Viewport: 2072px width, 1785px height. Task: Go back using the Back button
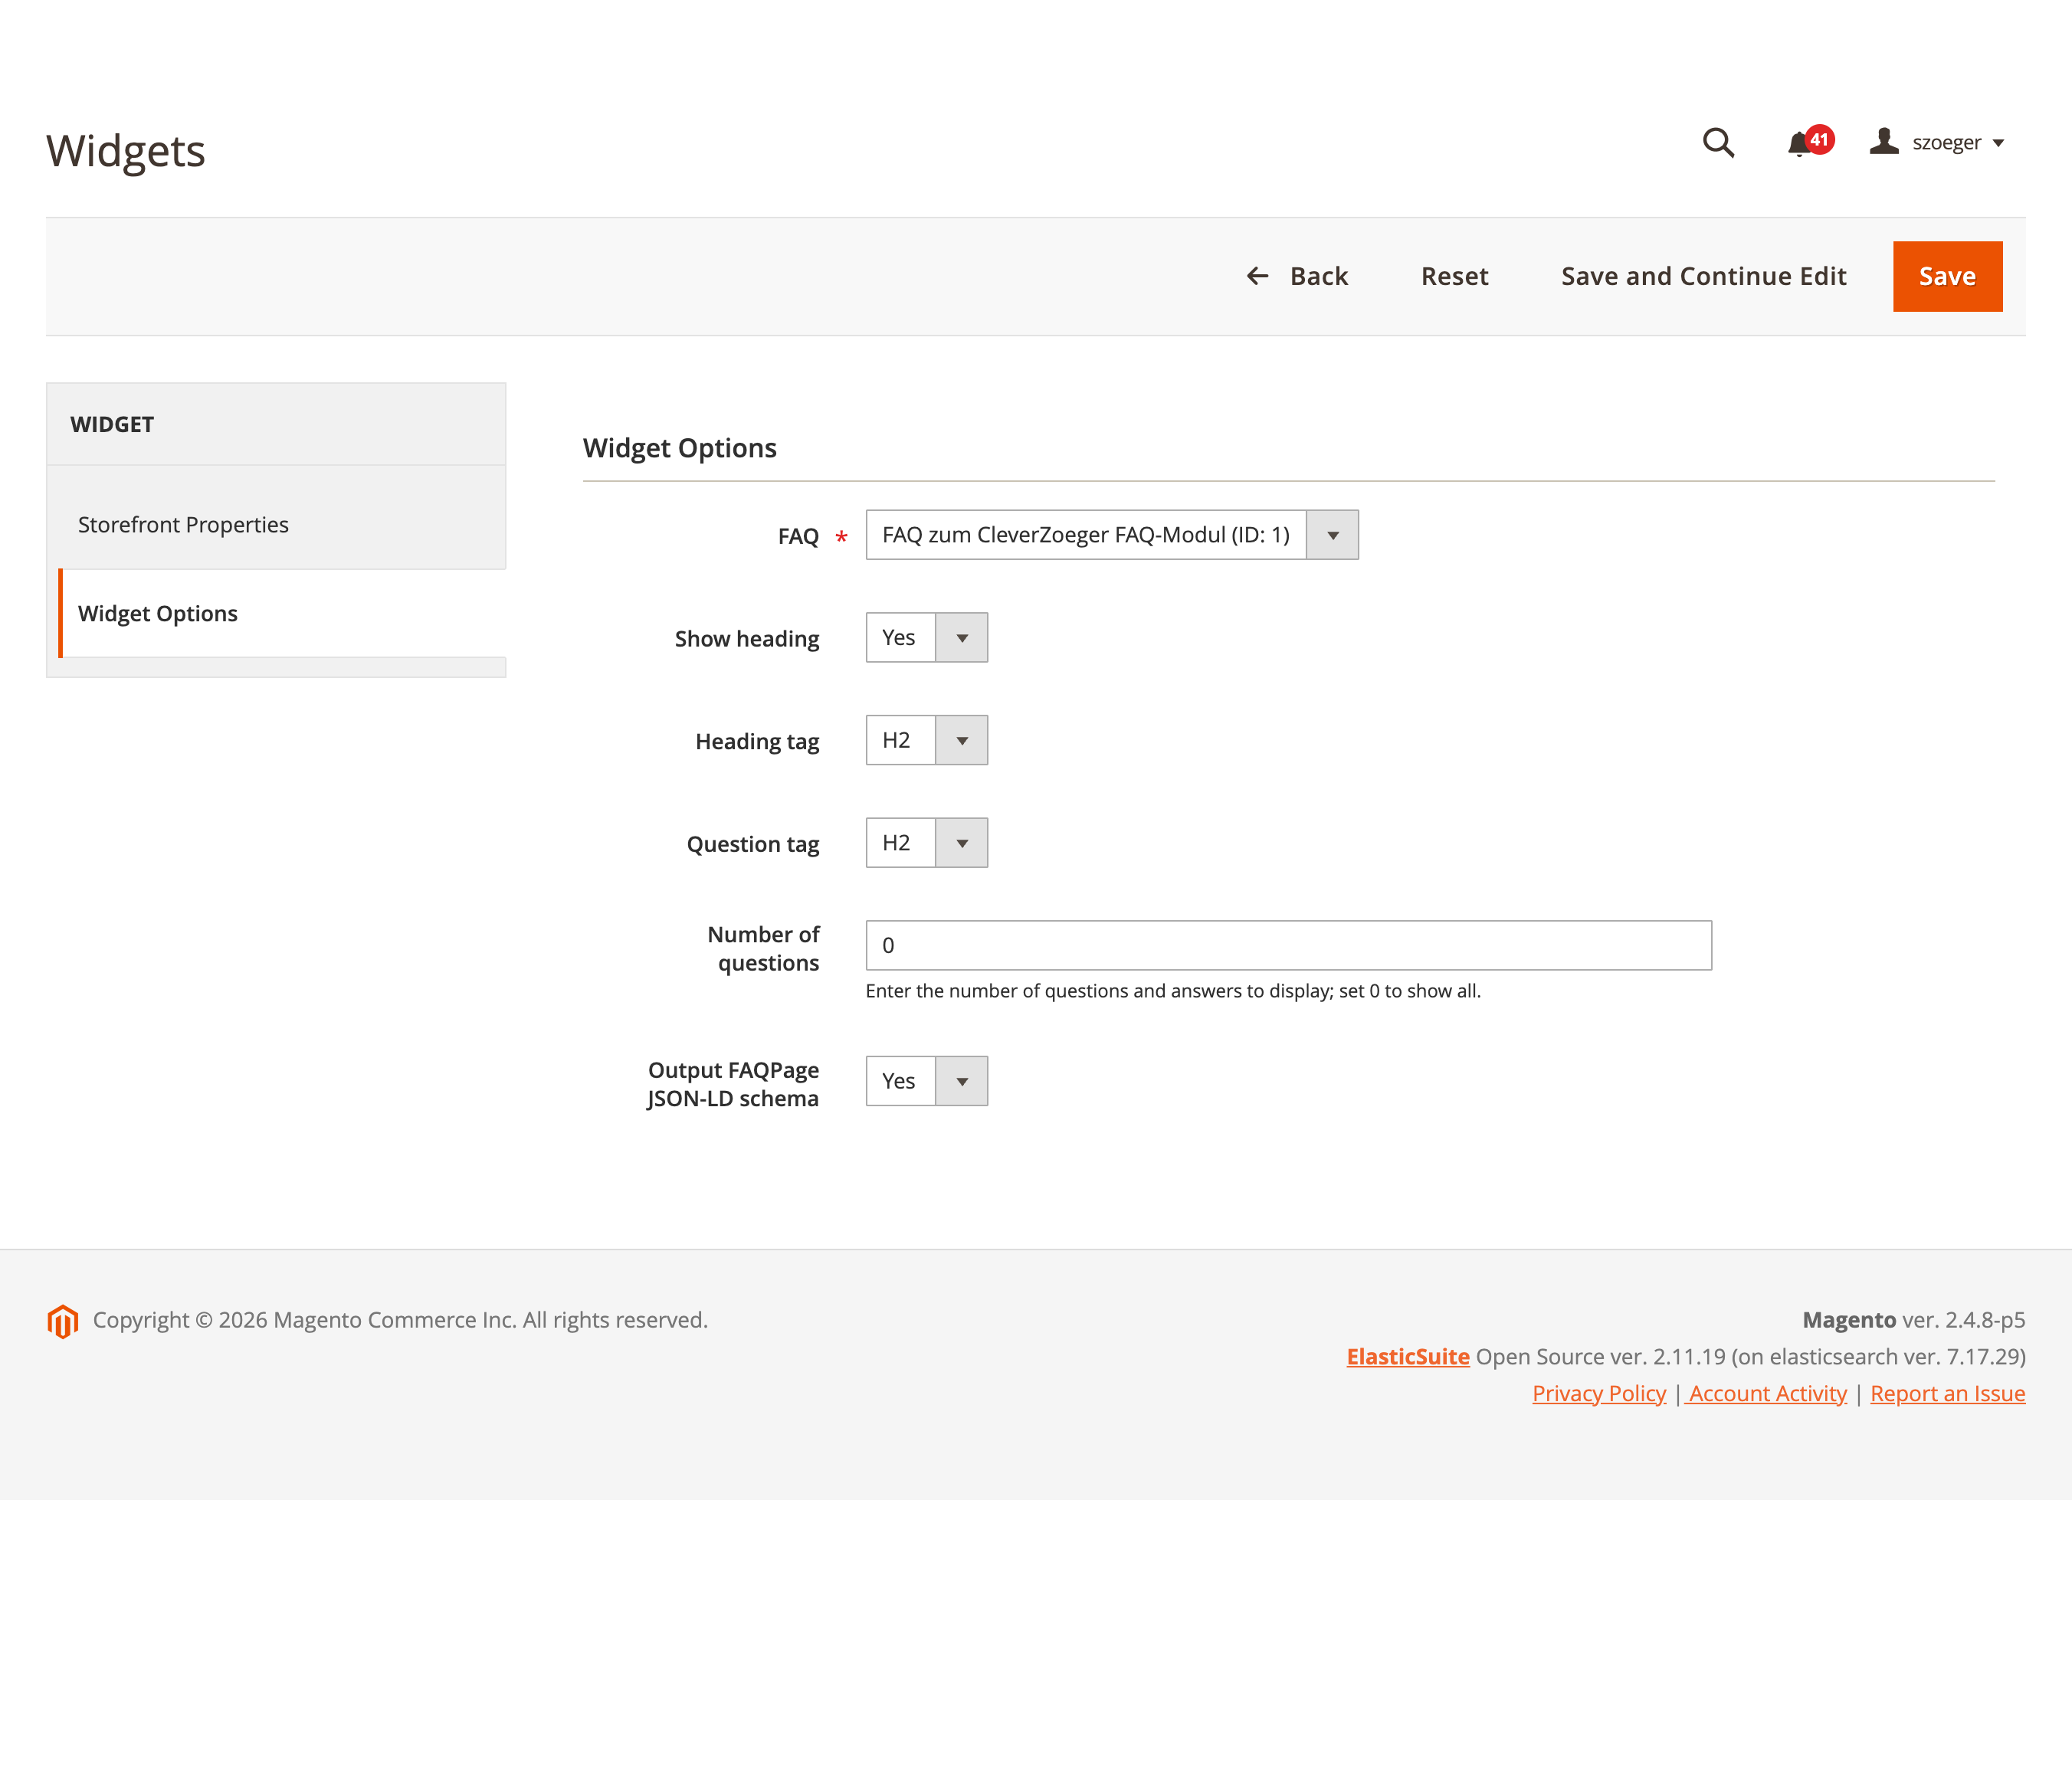click(1297, 276)
